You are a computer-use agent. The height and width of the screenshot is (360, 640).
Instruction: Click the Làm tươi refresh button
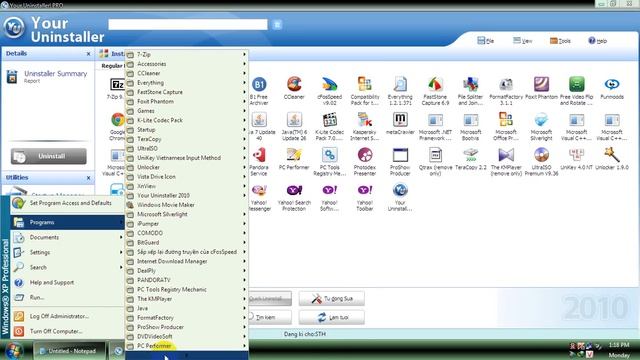[x=331, y=317]
